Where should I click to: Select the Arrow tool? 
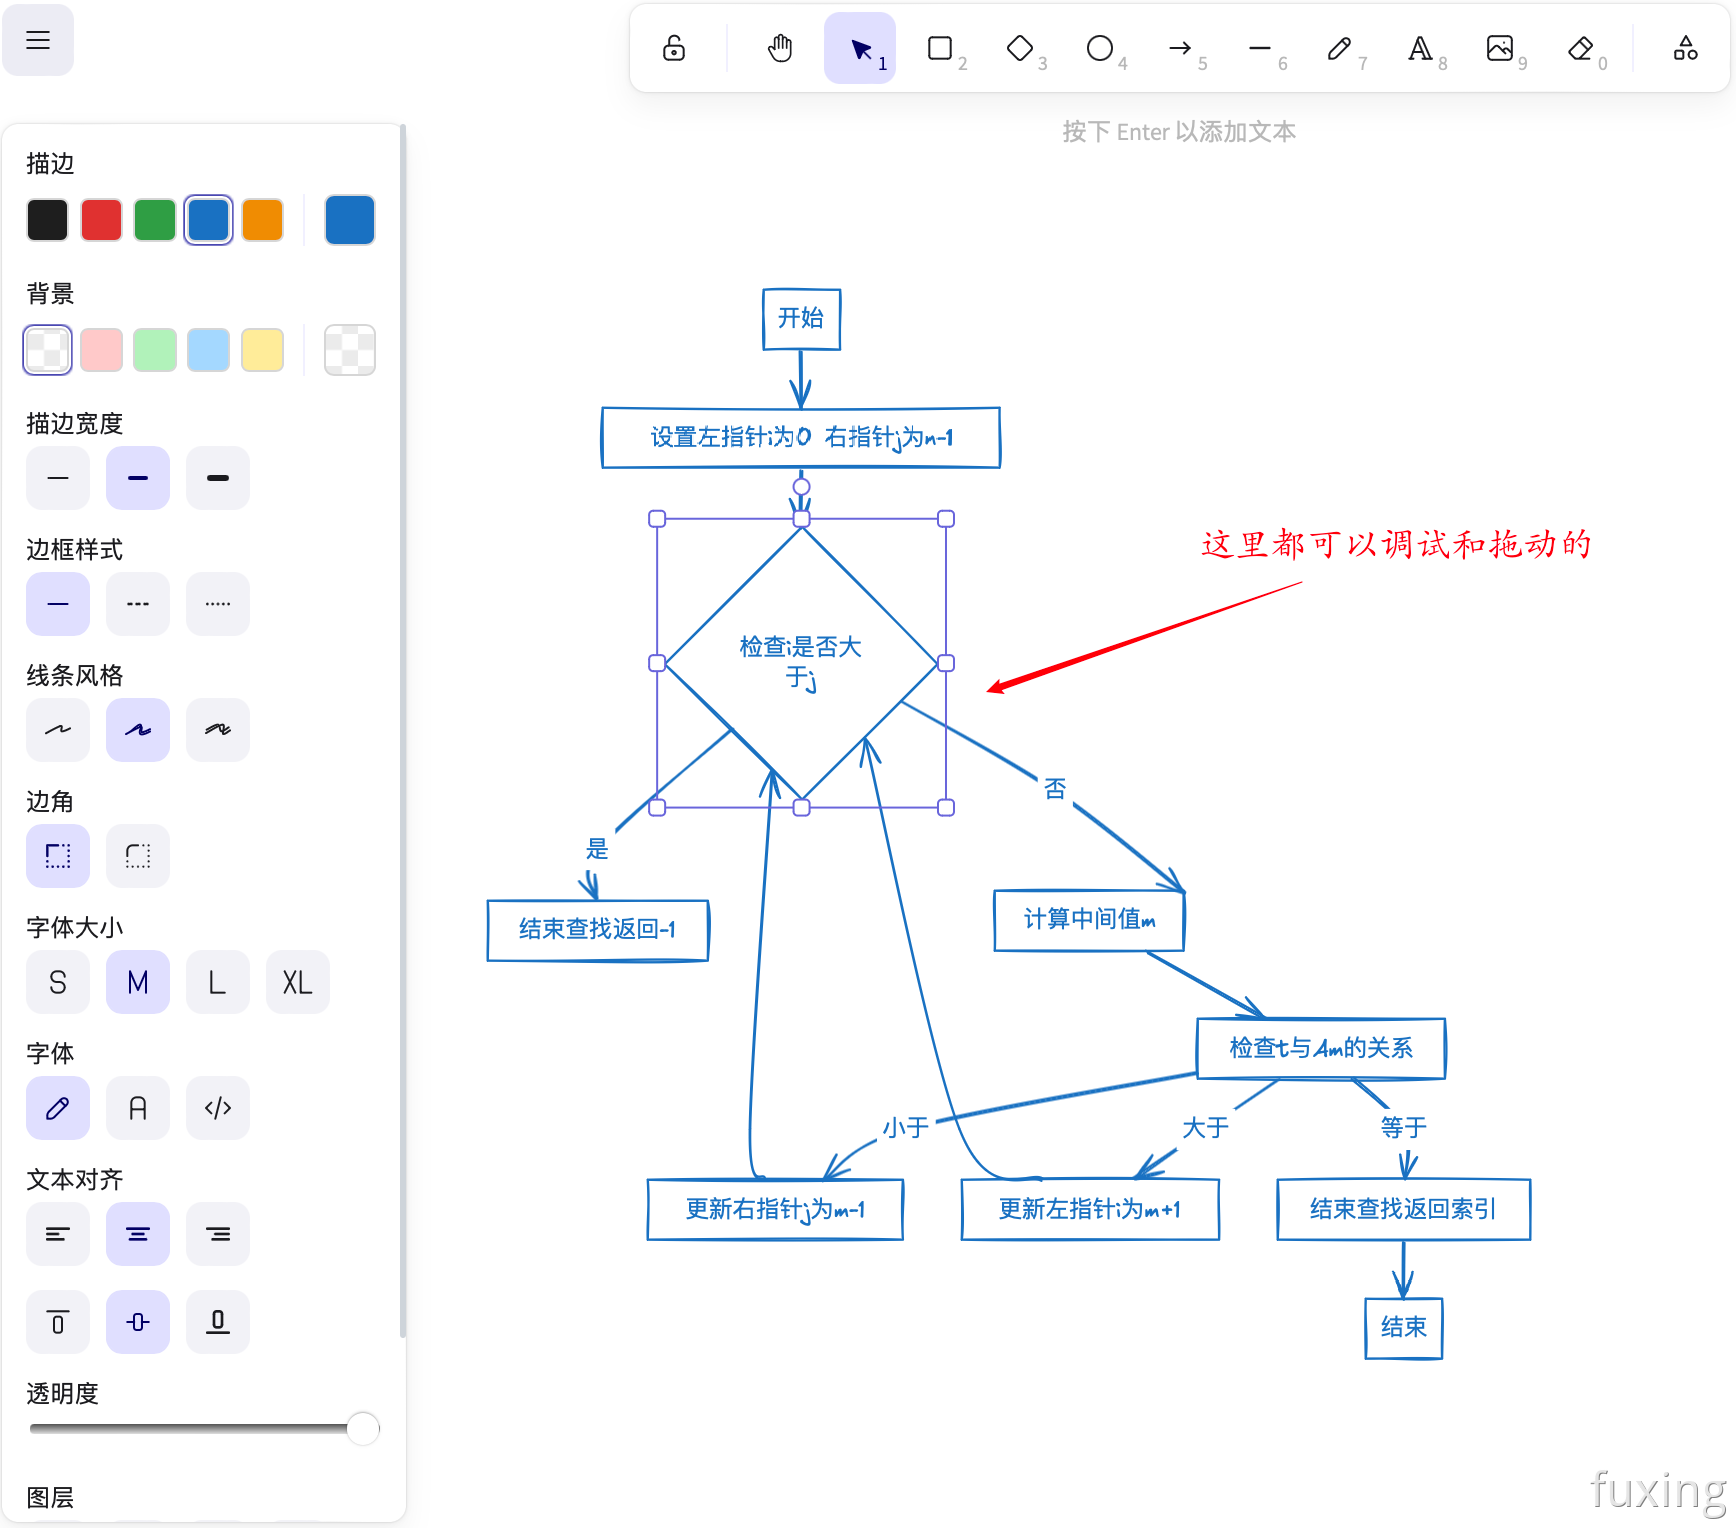1180,48
